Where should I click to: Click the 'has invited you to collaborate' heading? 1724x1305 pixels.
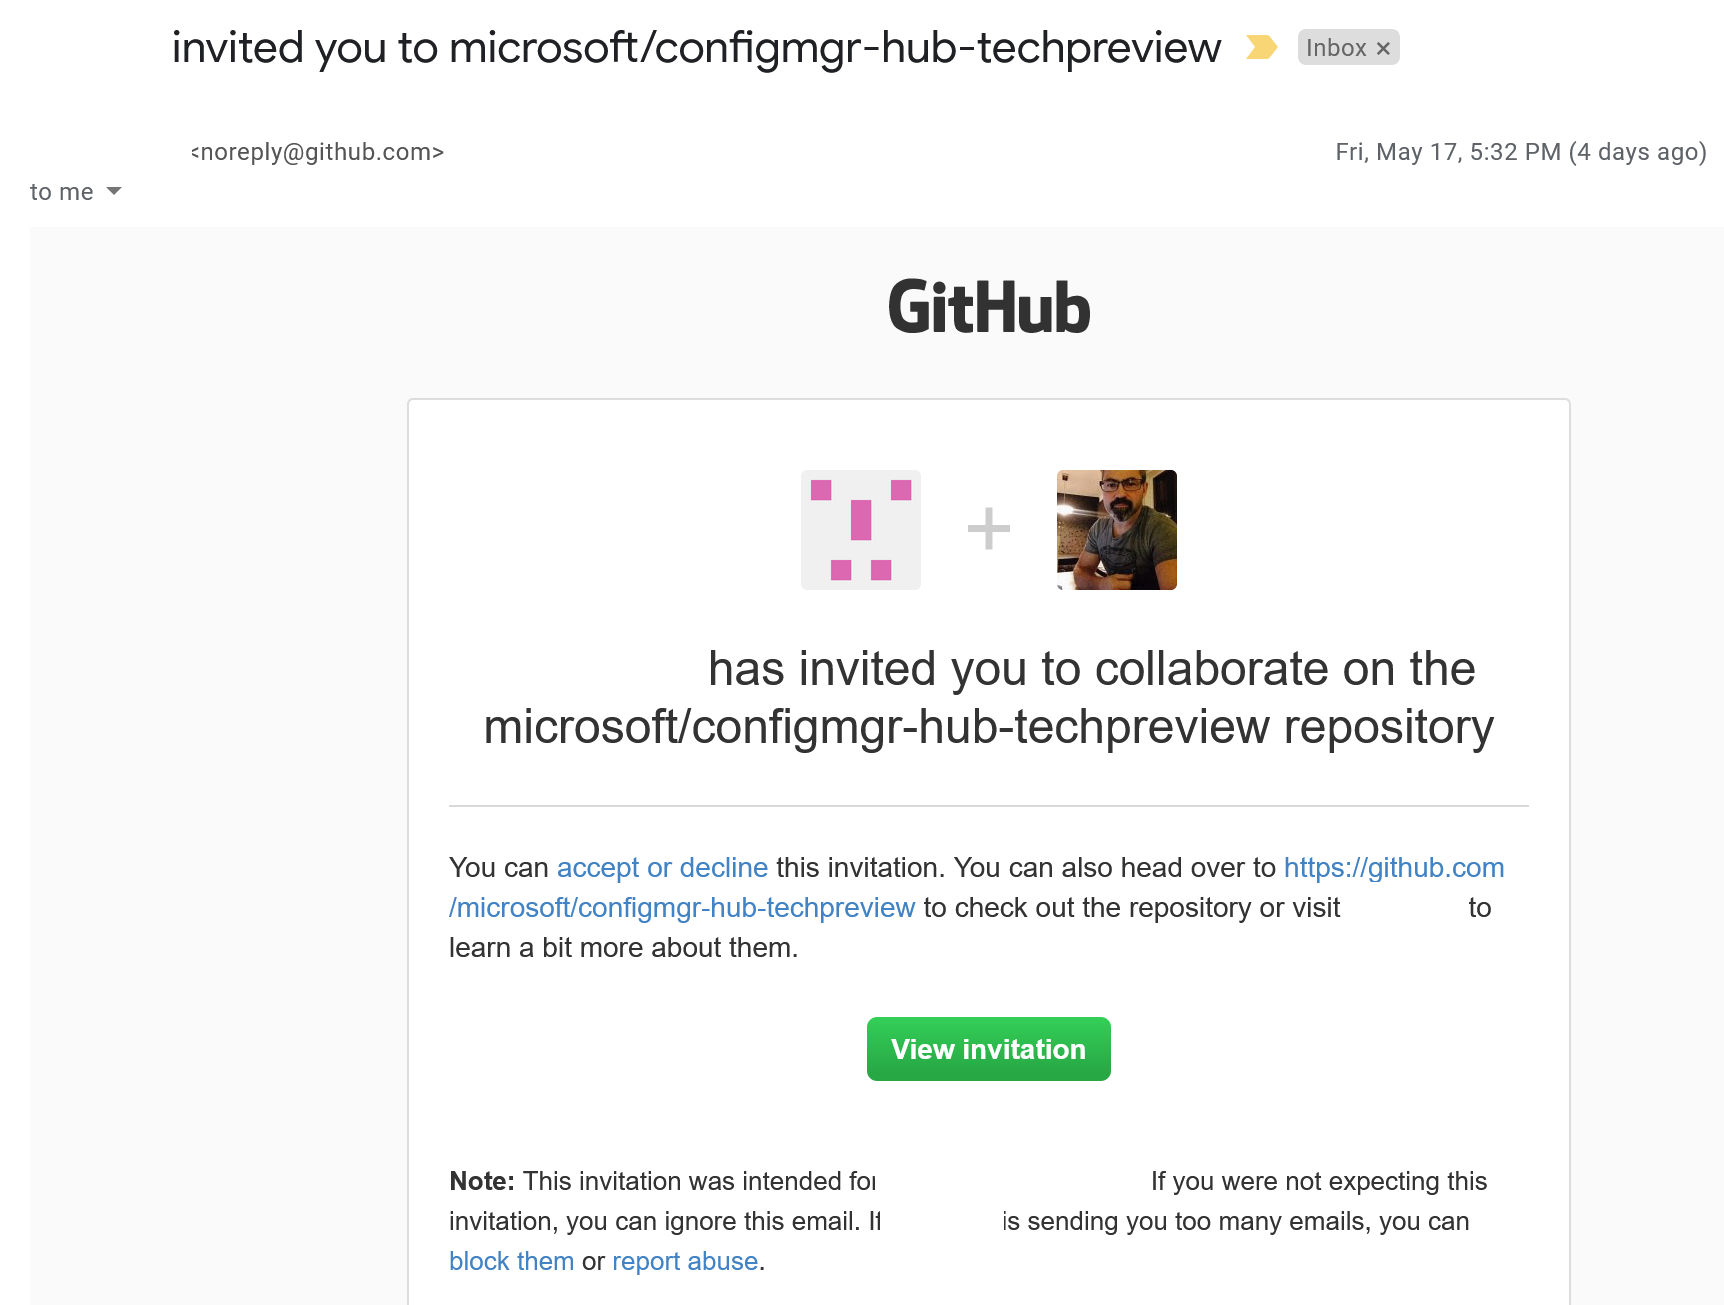989,697
